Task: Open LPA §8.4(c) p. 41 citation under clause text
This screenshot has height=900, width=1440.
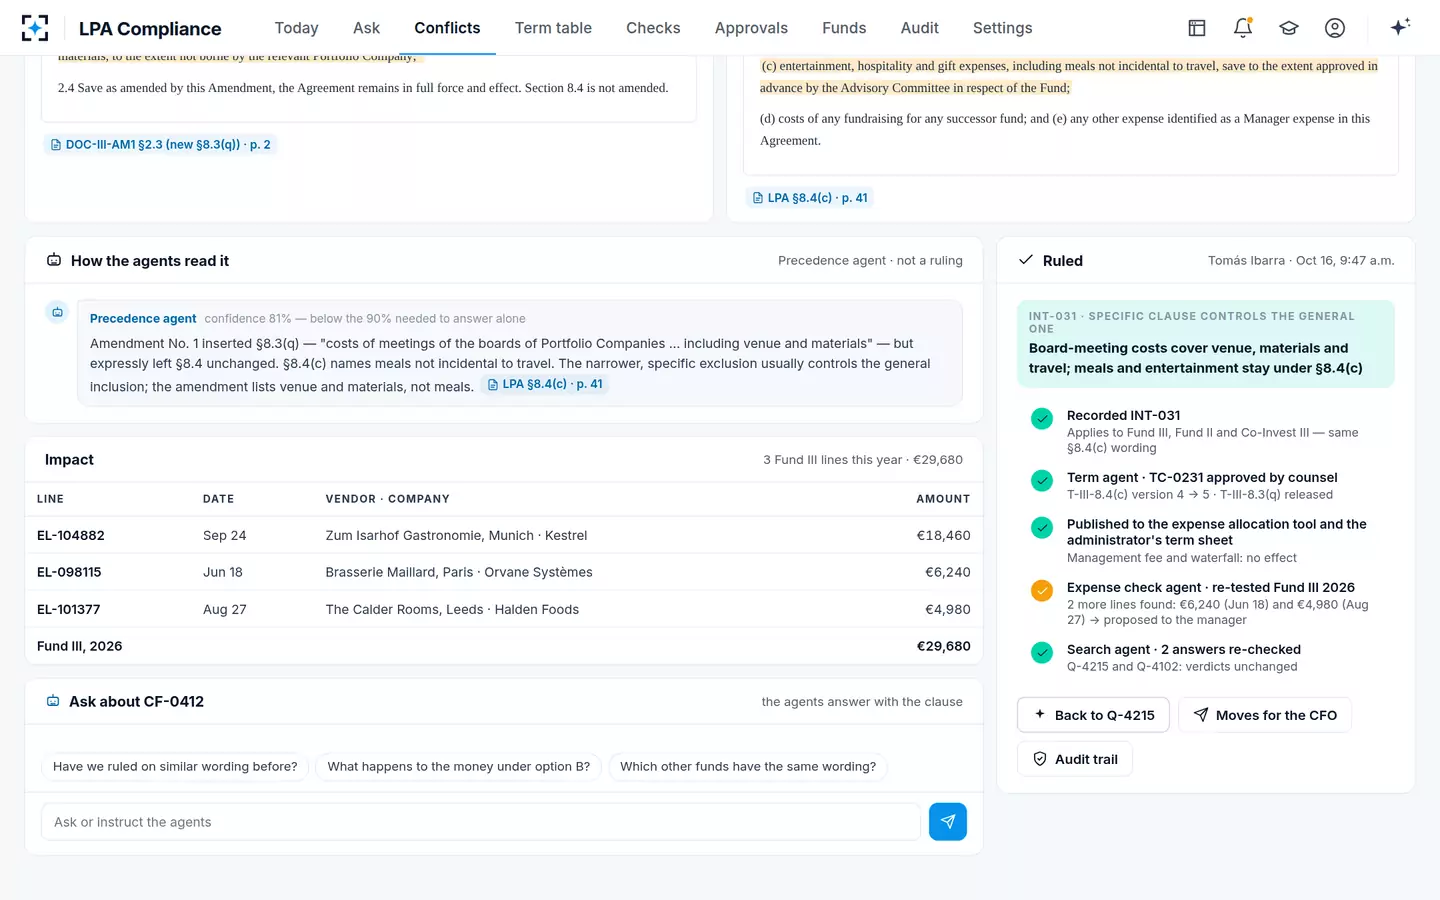Action: [811, 198]
